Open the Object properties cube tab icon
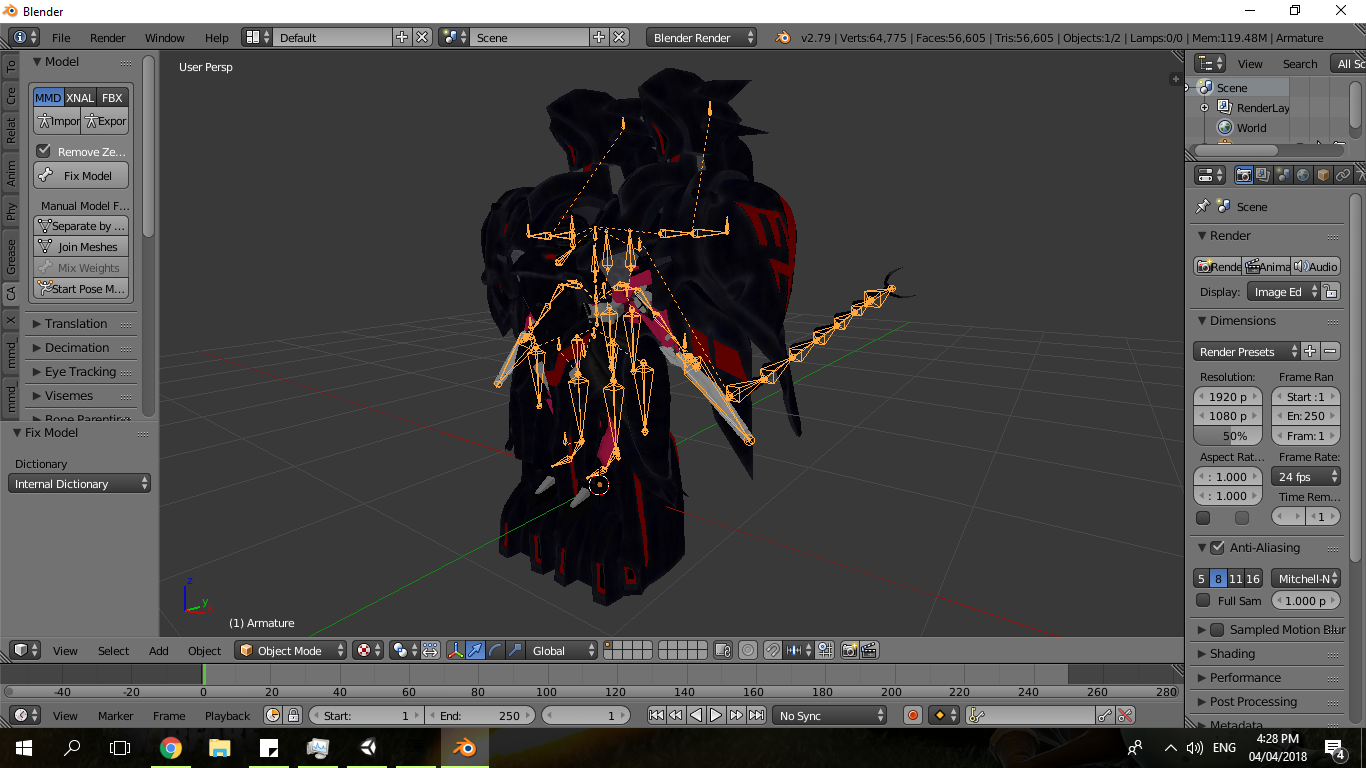1366x768 pixels. point(1323,175)
